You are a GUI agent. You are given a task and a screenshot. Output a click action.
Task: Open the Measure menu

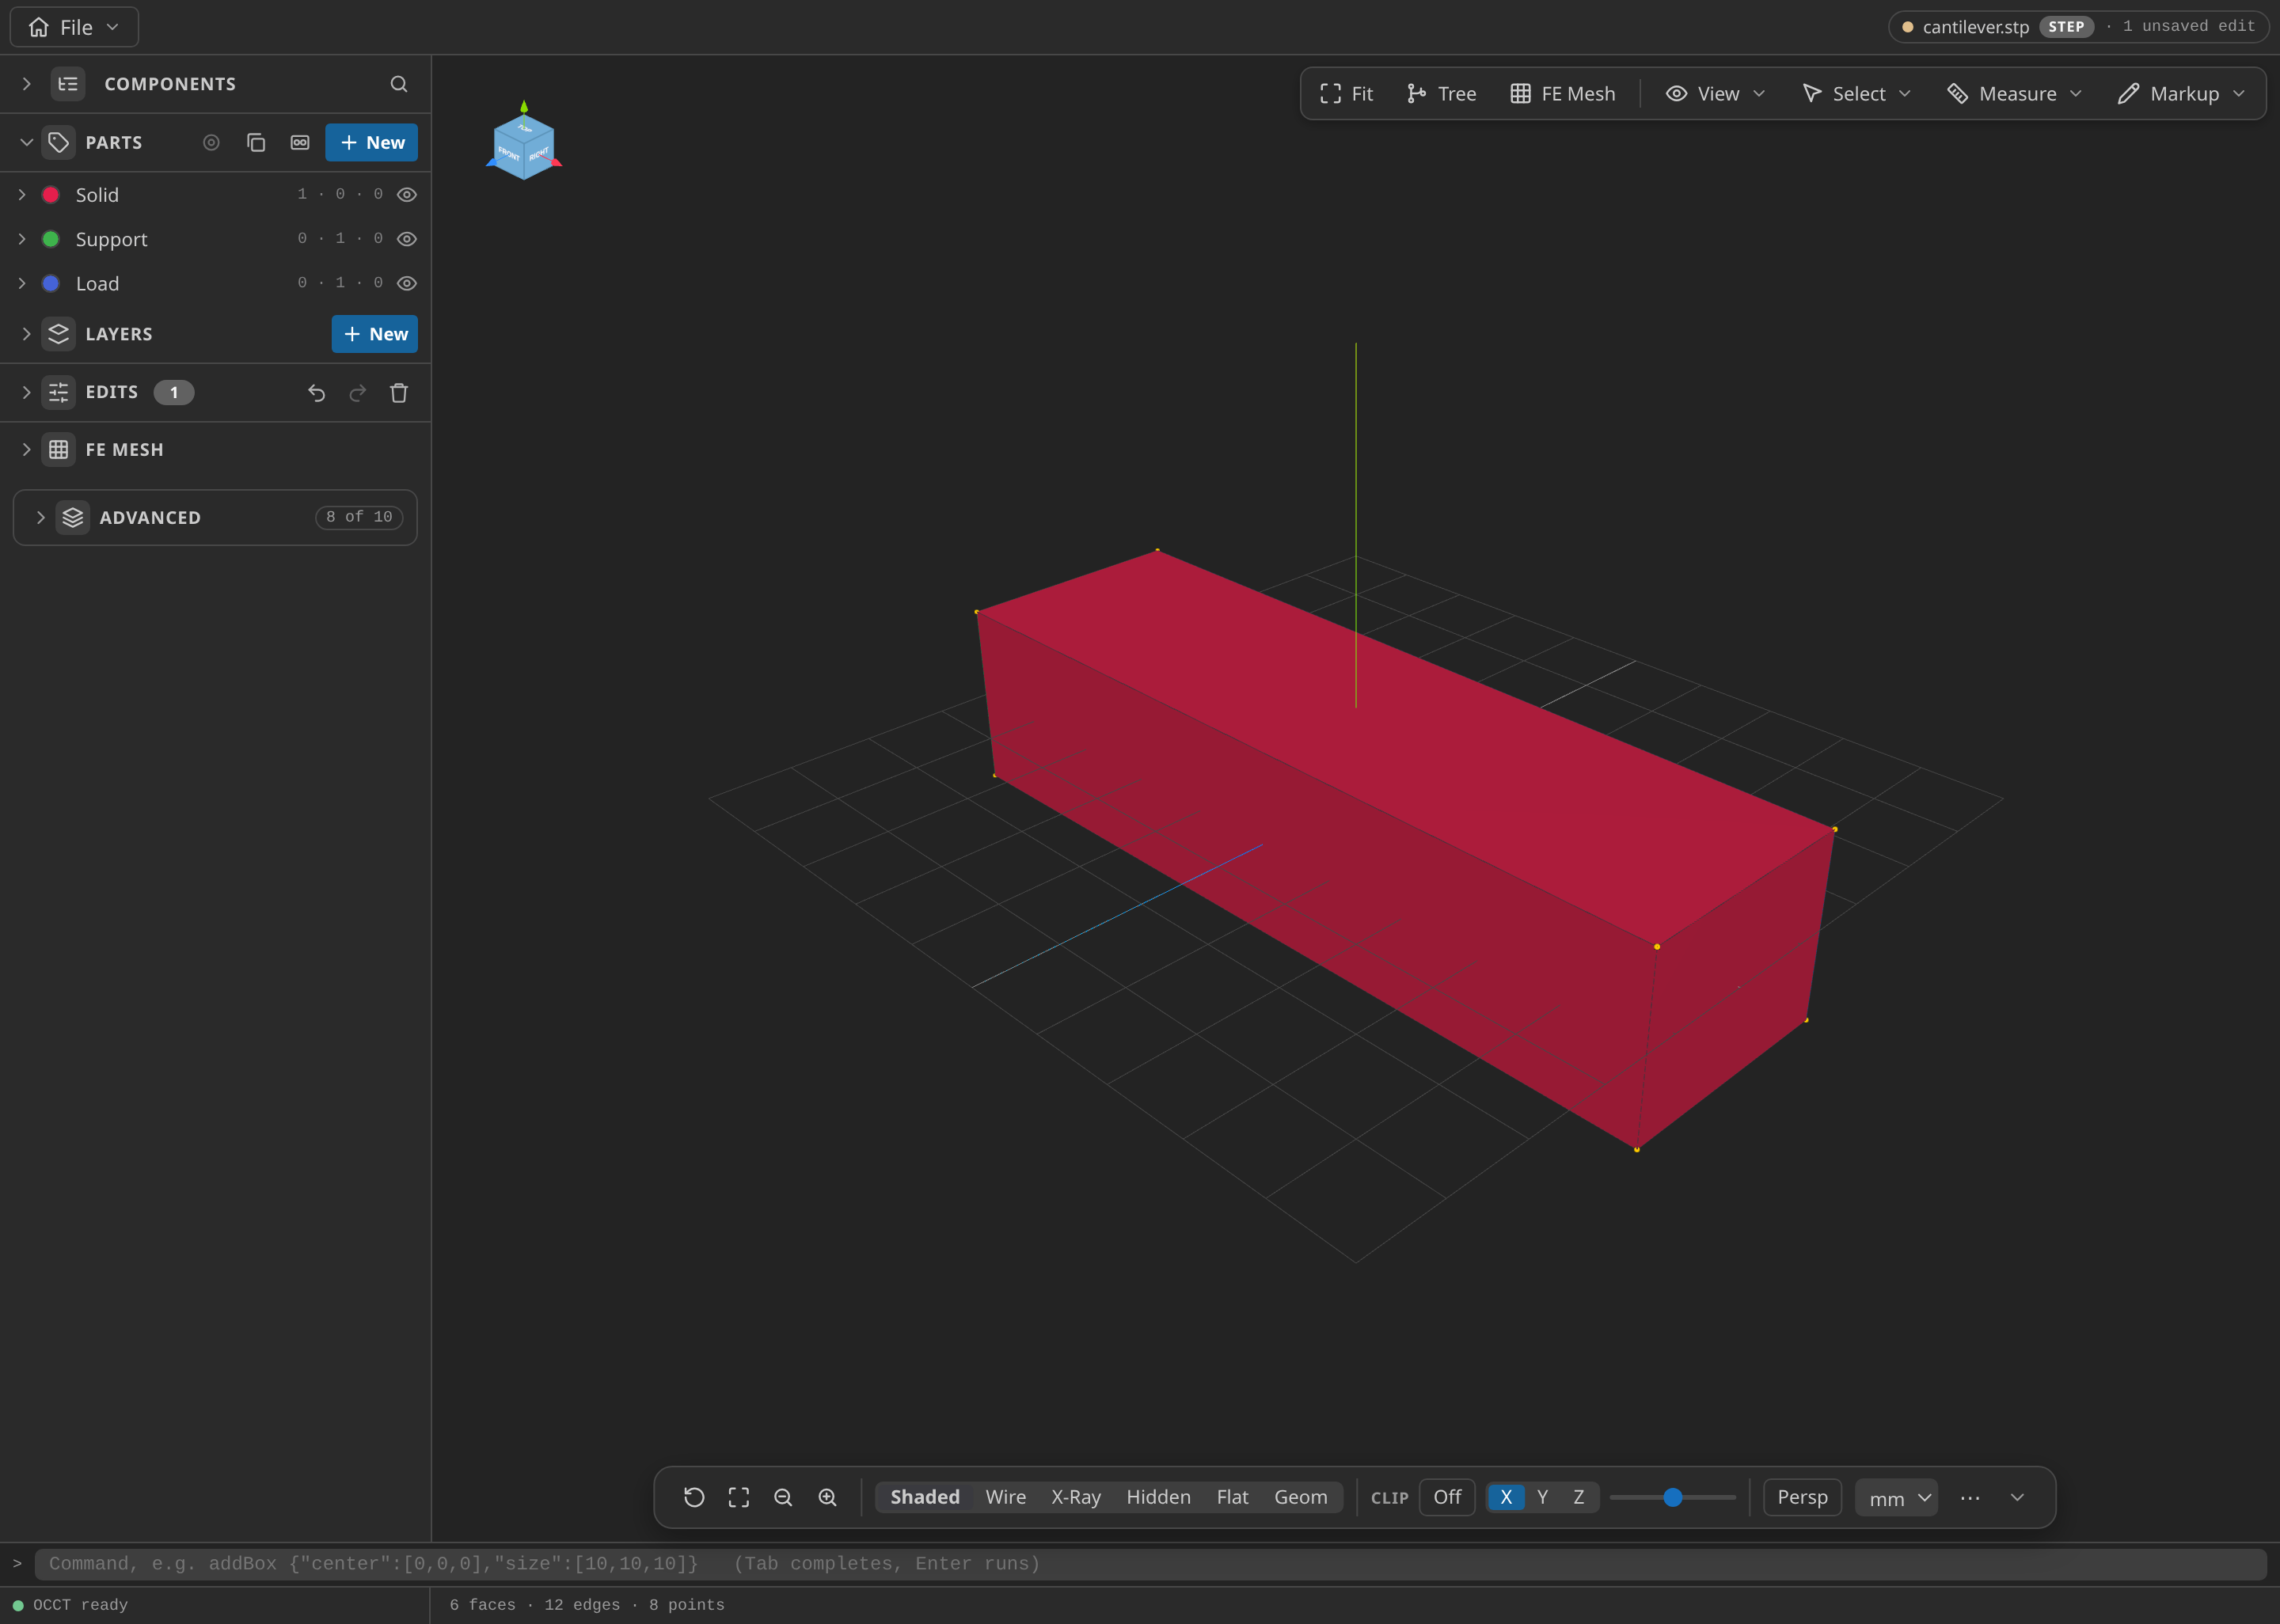point(2015,93)
